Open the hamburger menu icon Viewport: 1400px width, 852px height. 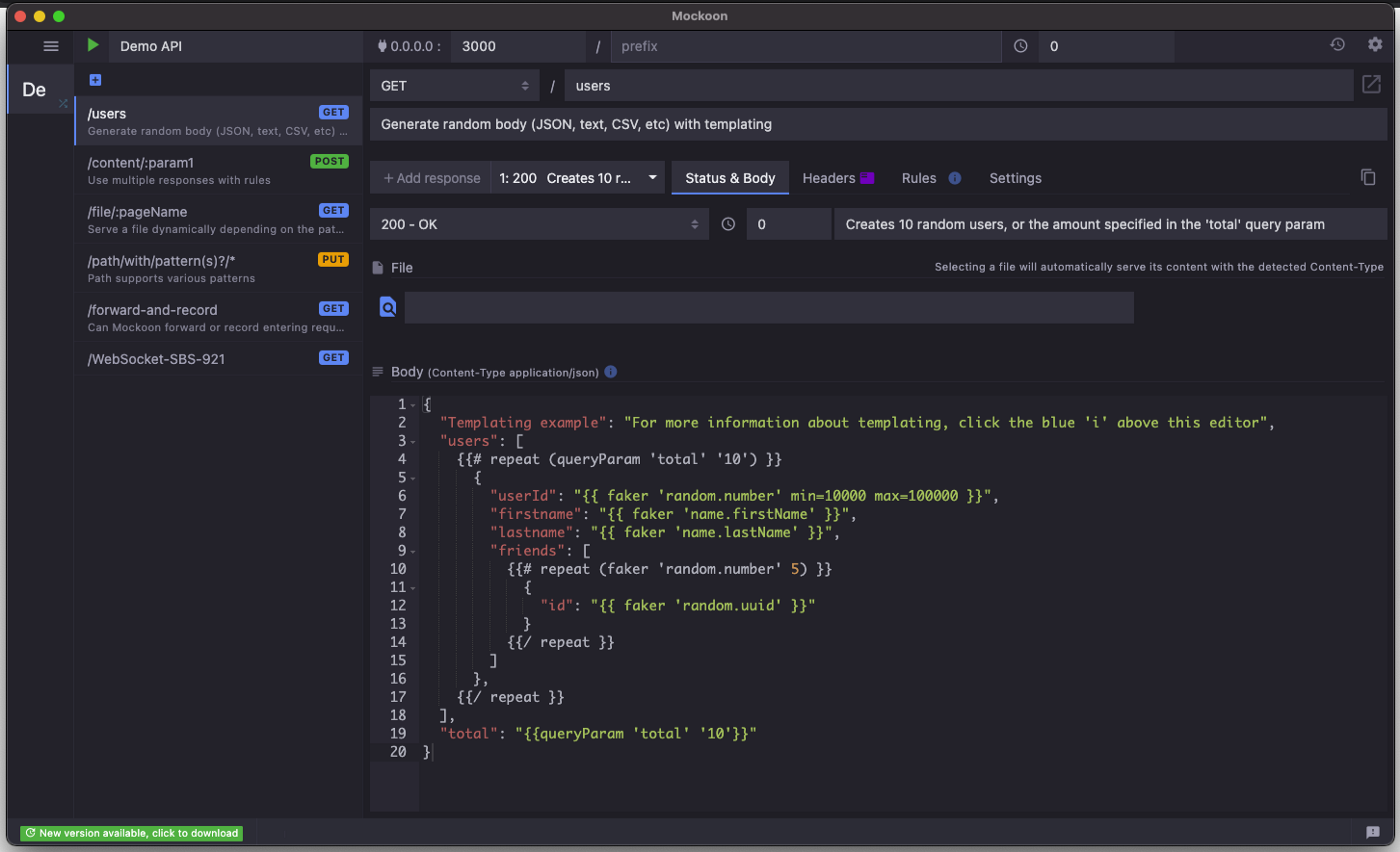tap(51, 46)
